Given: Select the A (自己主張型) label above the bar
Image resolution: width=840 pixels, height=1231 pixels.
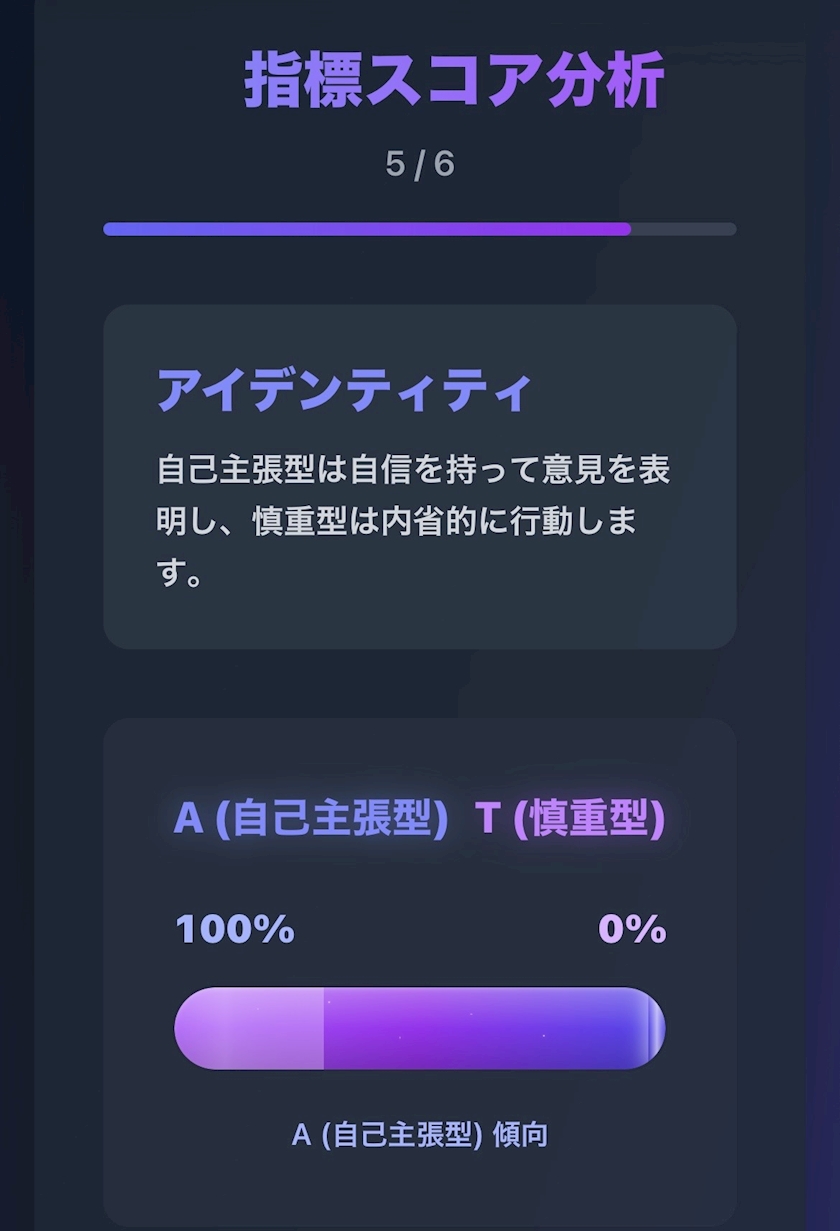Looking at the screenshot, I should (x=310, y=818).
